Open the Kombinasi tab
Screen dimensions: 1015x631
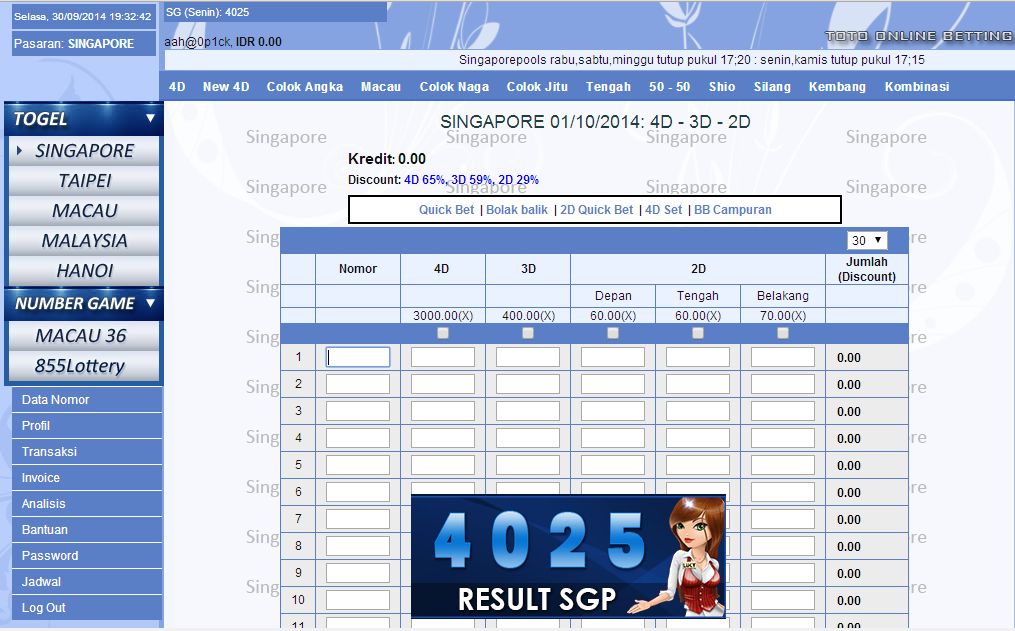coord(917,87)
